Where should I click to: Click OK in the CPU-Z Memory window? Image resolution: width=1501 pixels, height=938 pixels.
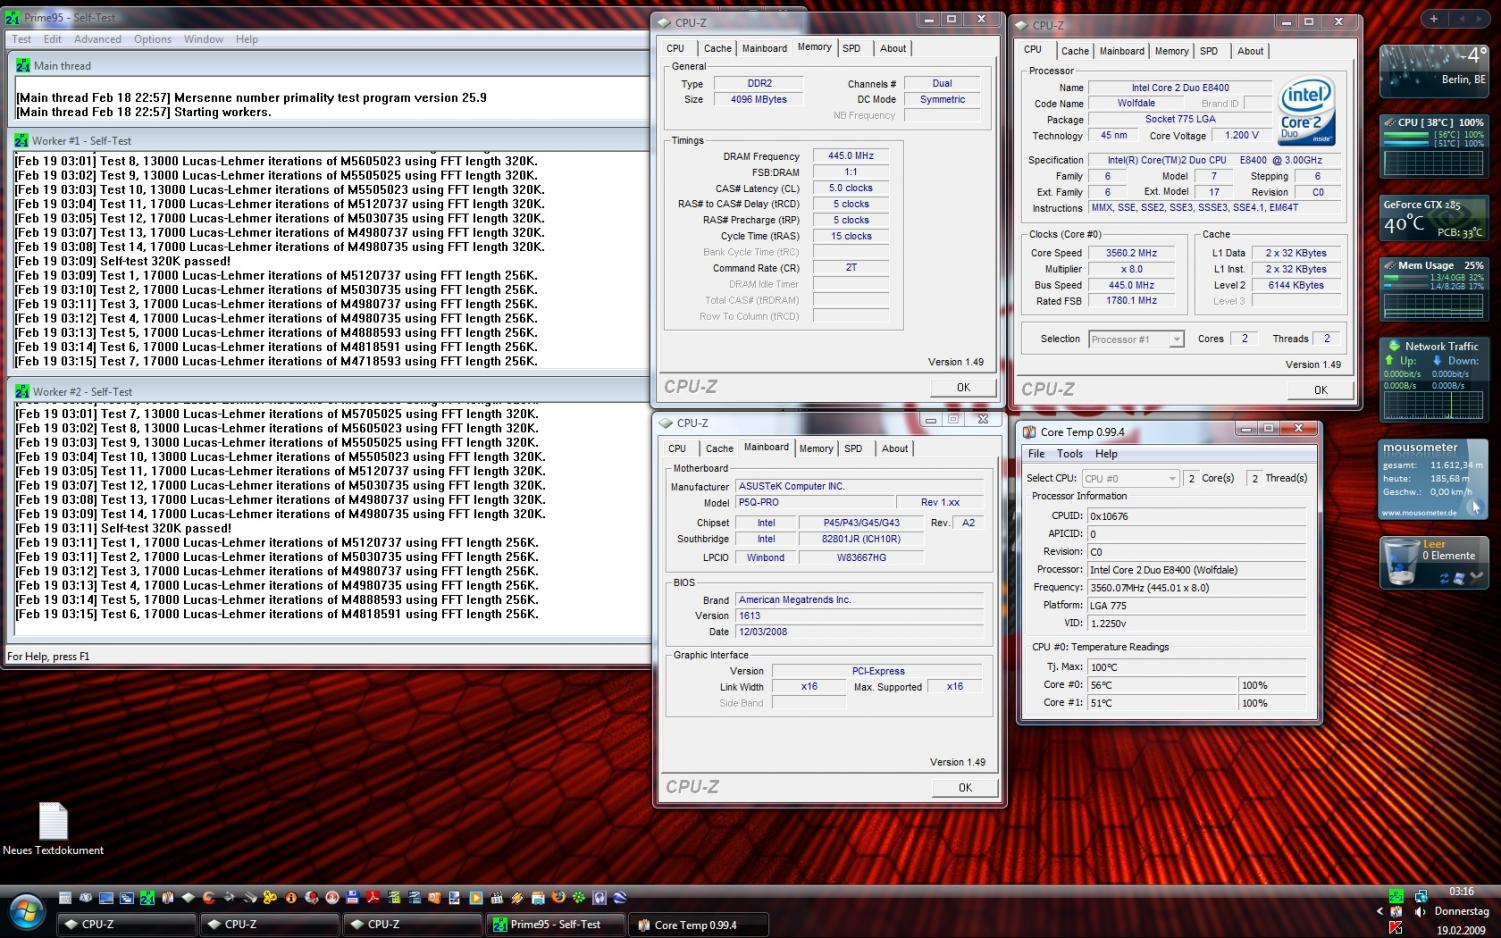click(x=963, y=387)
